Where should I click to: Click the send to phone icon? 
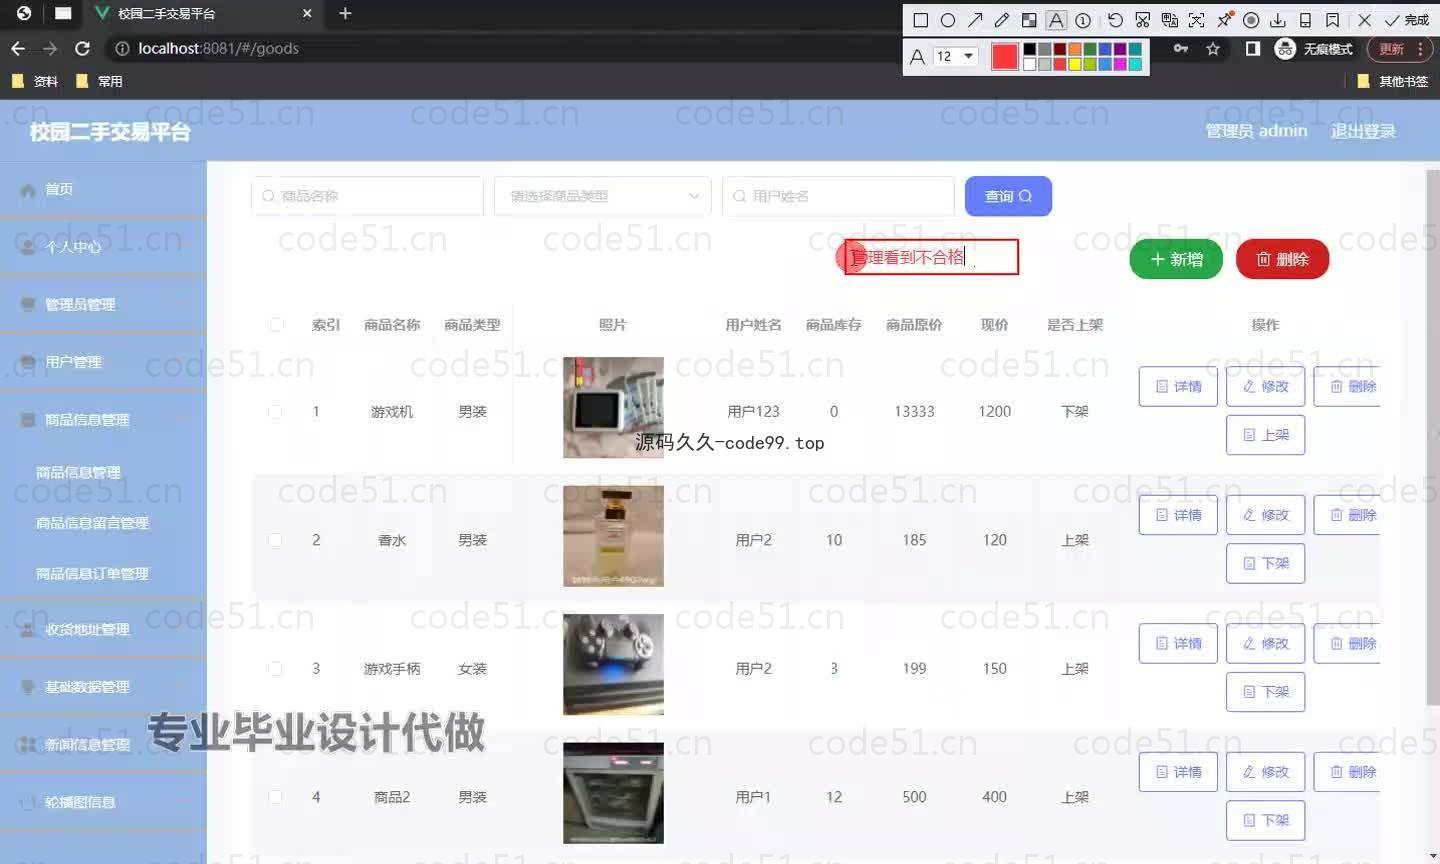pos(1305,20)
